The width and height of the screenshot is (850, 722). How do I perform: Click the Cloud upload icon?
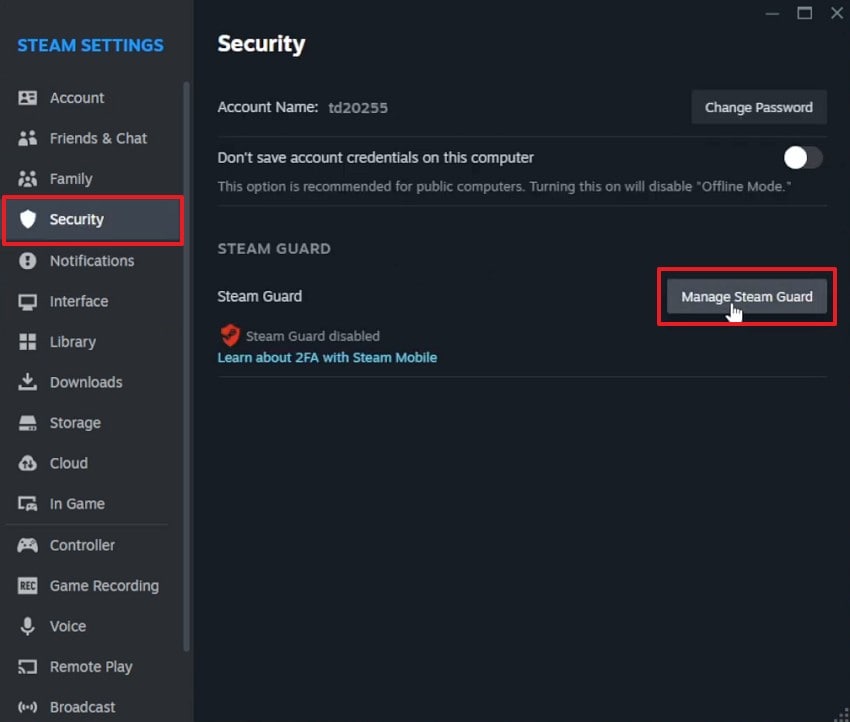click(28, 463)
